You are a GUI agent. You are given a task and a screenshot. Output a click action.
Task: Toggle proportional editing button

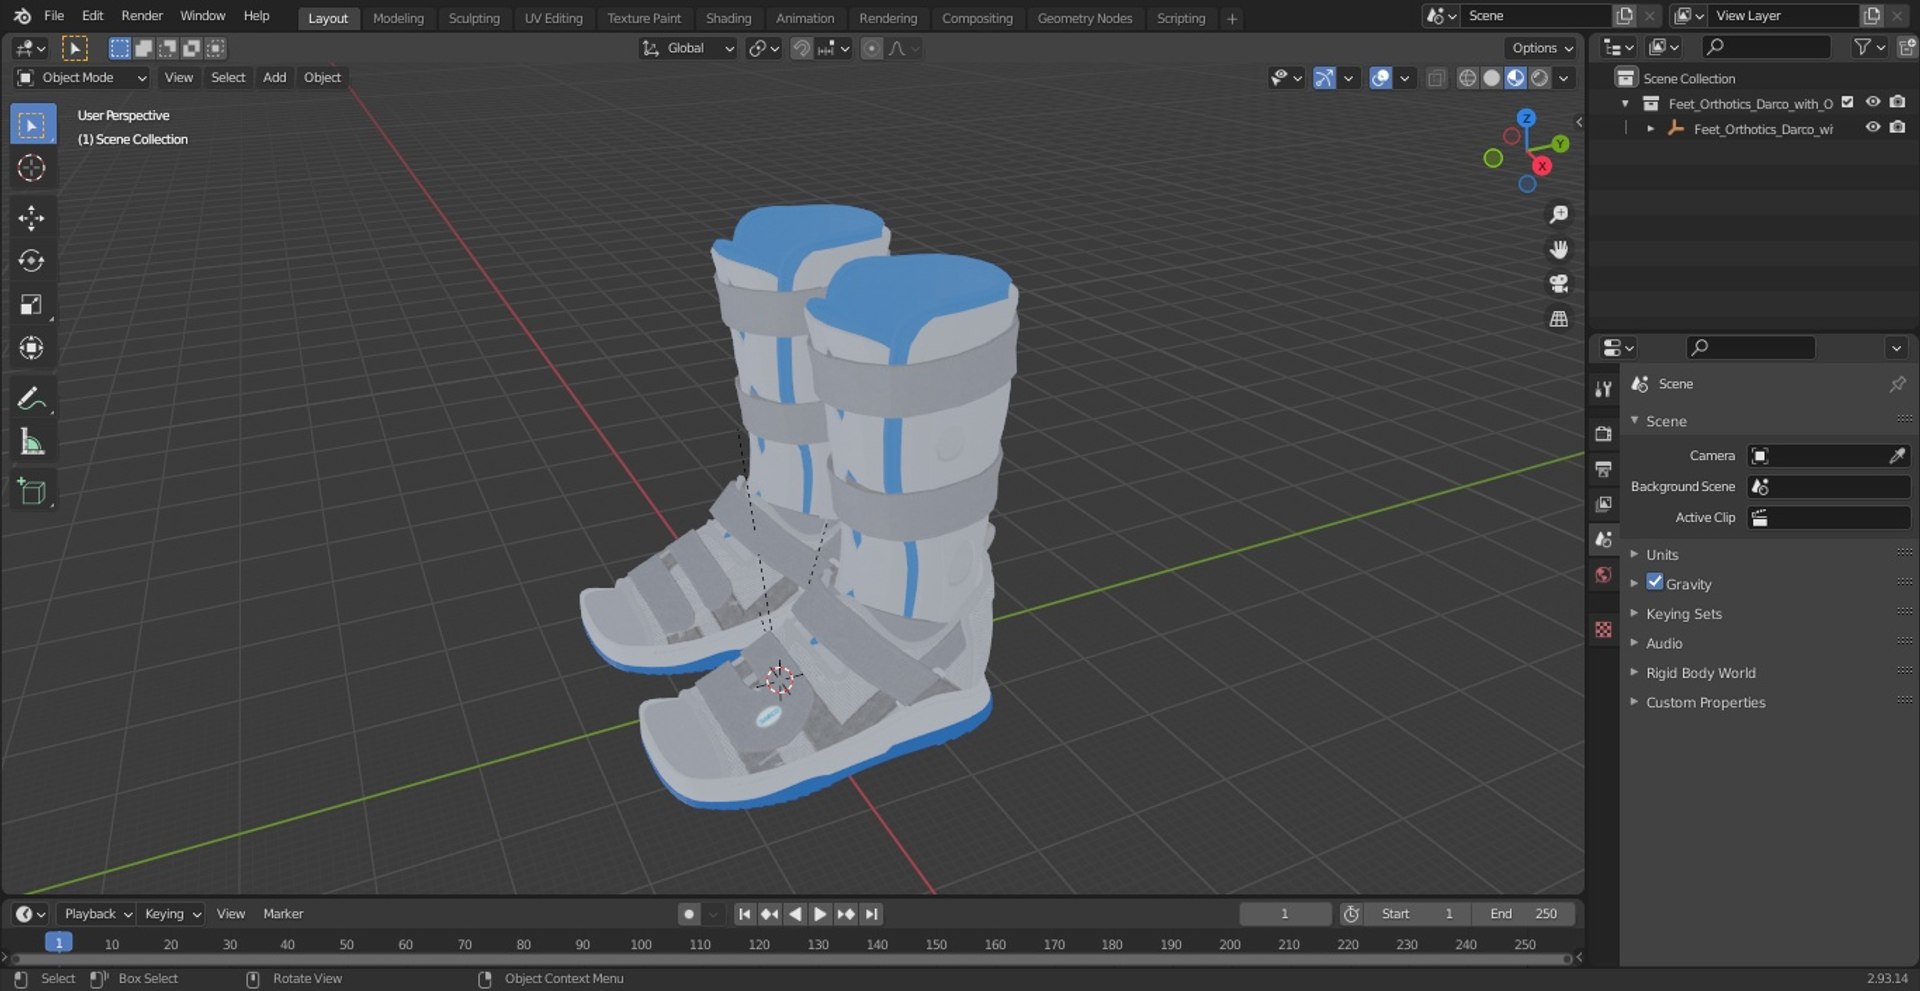(x=872, y=48)
